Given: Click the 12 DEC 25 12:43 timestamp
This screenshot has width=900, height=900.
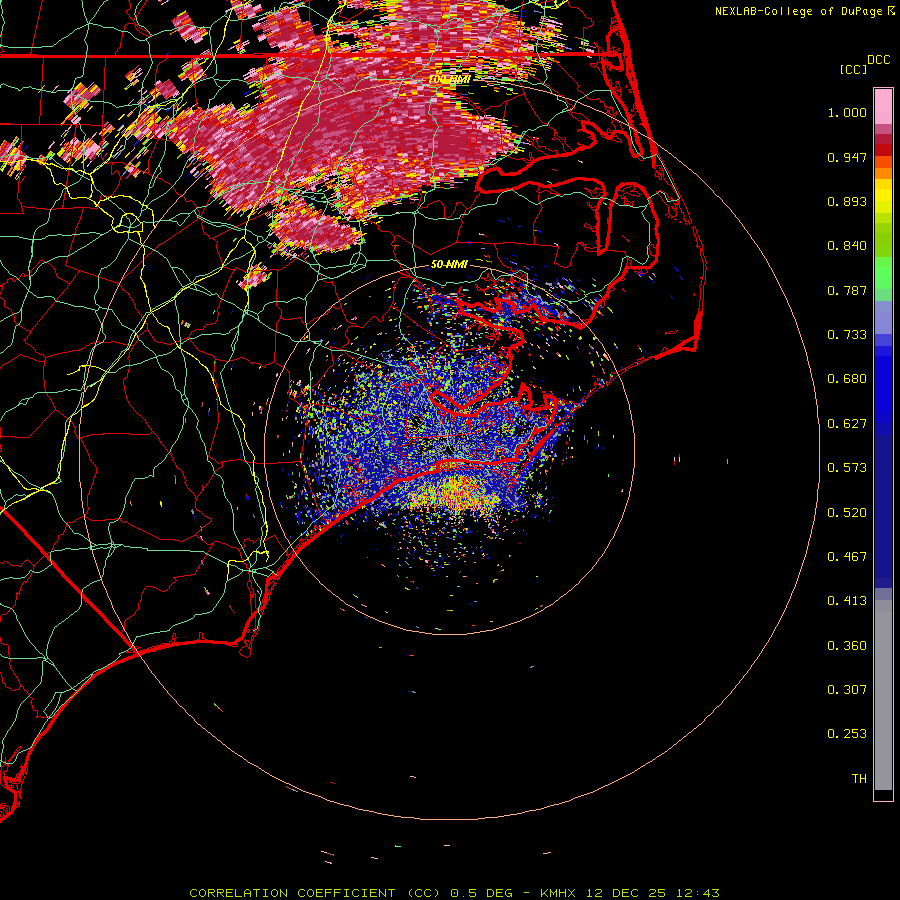Looking at the screenshot, I should coord(653,893).
